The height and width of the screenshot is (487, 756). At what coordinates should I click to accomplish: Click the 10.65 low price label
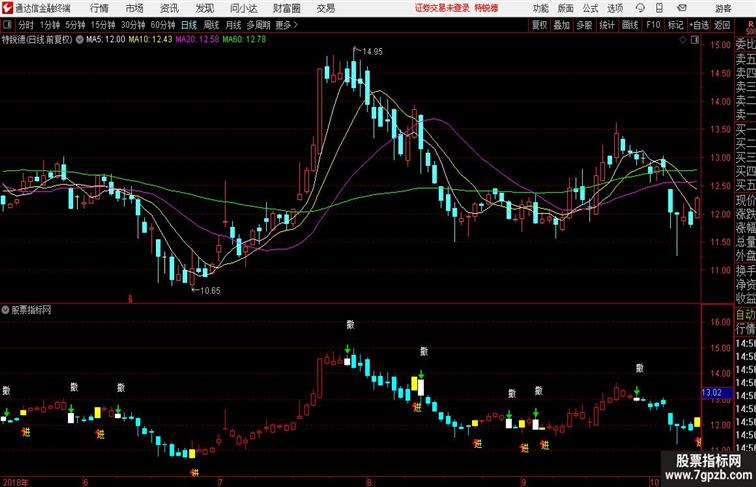tap(210, 291)
